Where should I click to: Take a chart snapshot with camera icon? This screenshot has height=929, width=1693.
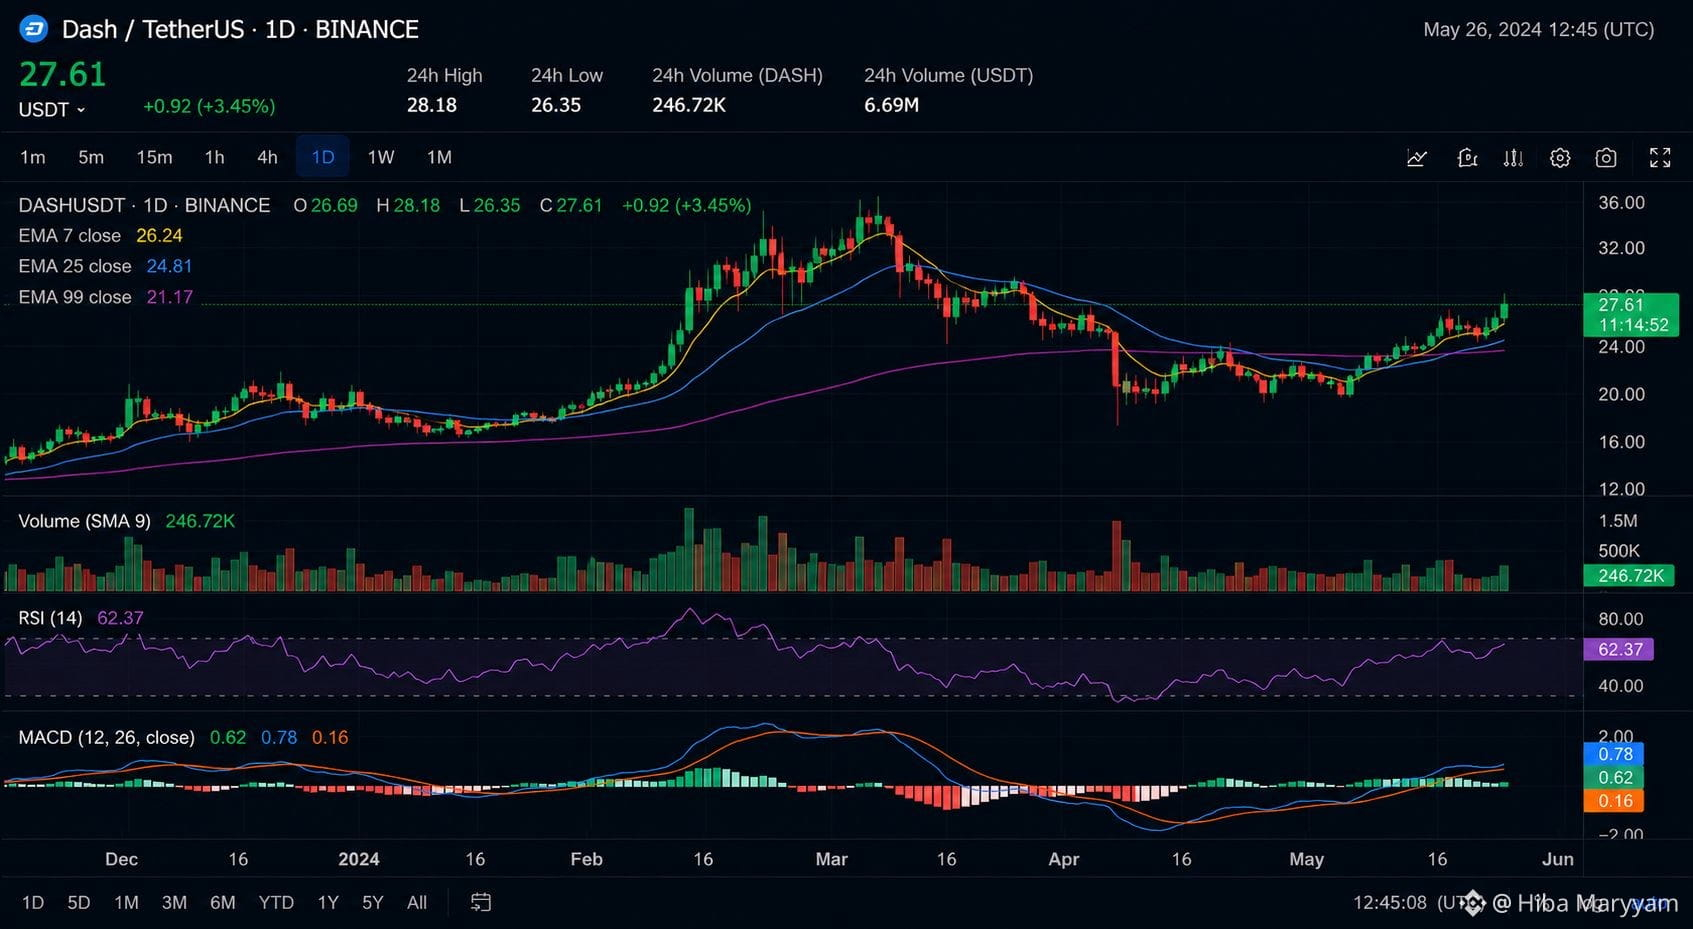1606,158
